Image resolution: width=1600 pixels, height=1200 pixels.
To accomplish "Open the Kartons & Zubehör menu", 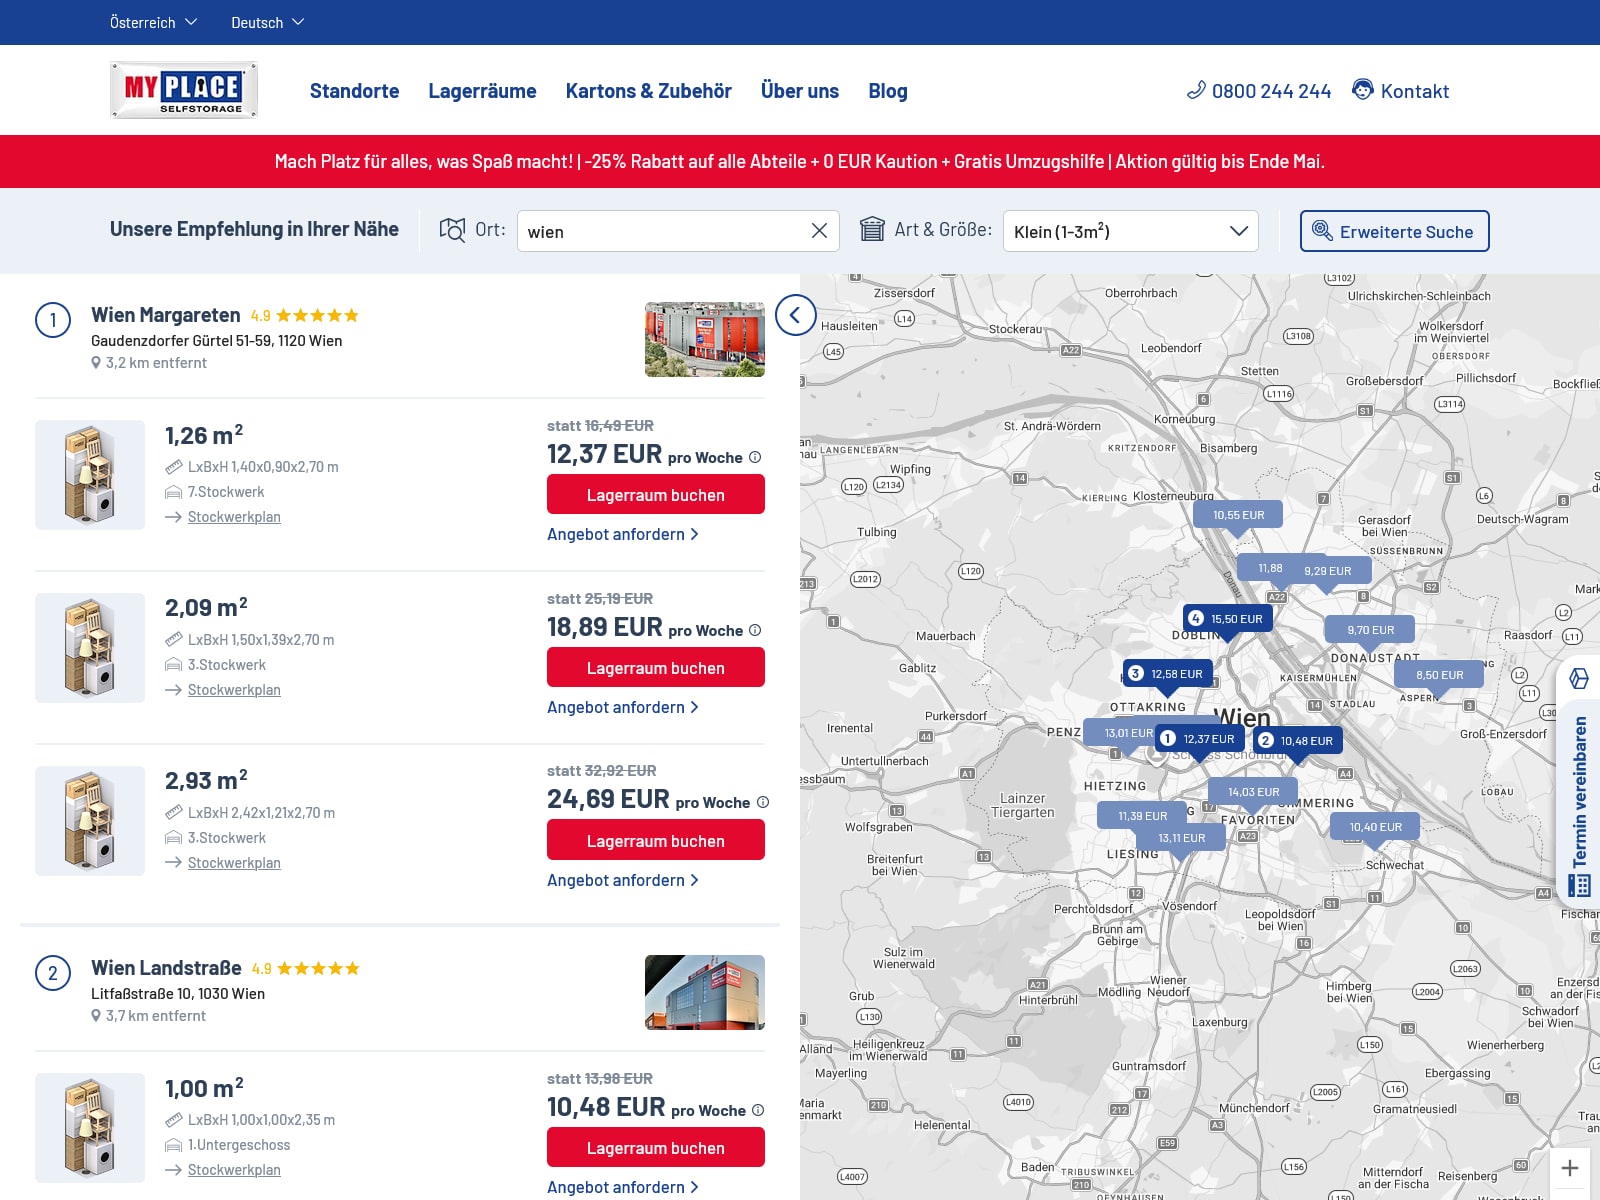I will [648, 91].
